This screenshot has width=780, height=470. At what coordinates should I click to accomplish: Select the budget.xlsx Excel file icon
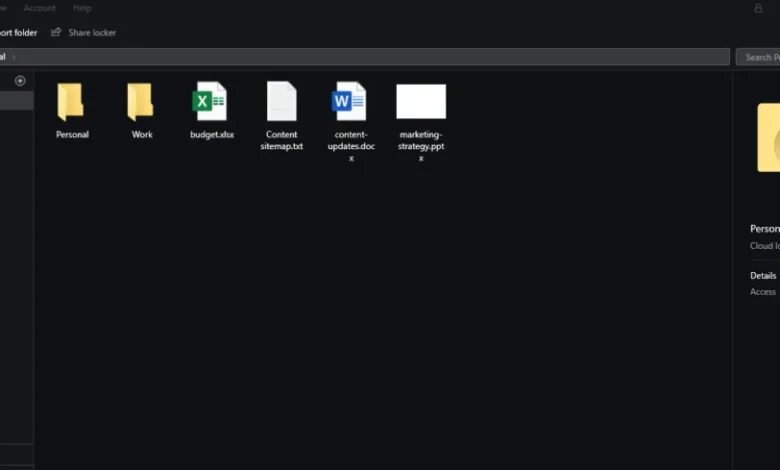pyautogui.click(x=209, y=101)
